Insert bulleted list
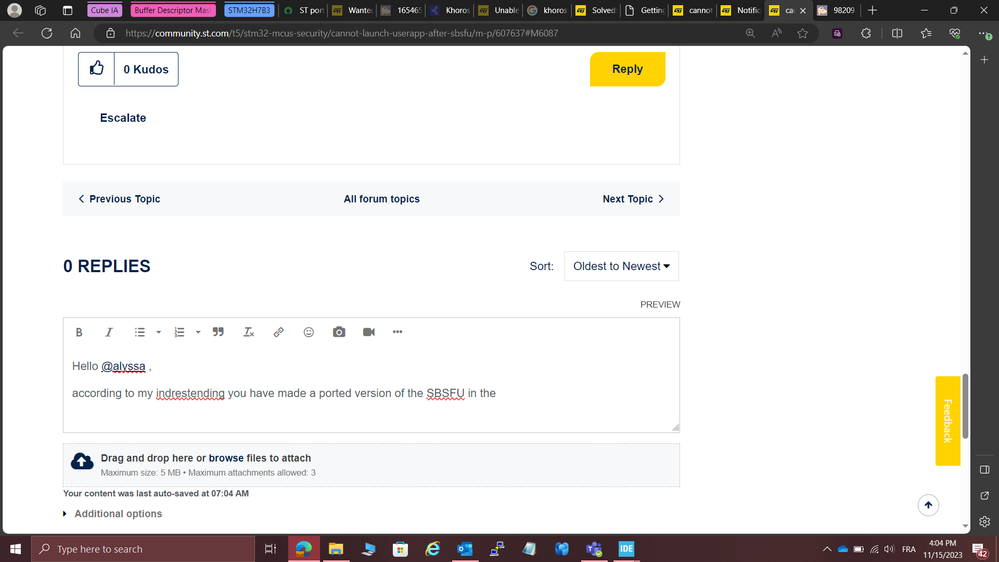This screenshot has width=999, height=562. 140,332
